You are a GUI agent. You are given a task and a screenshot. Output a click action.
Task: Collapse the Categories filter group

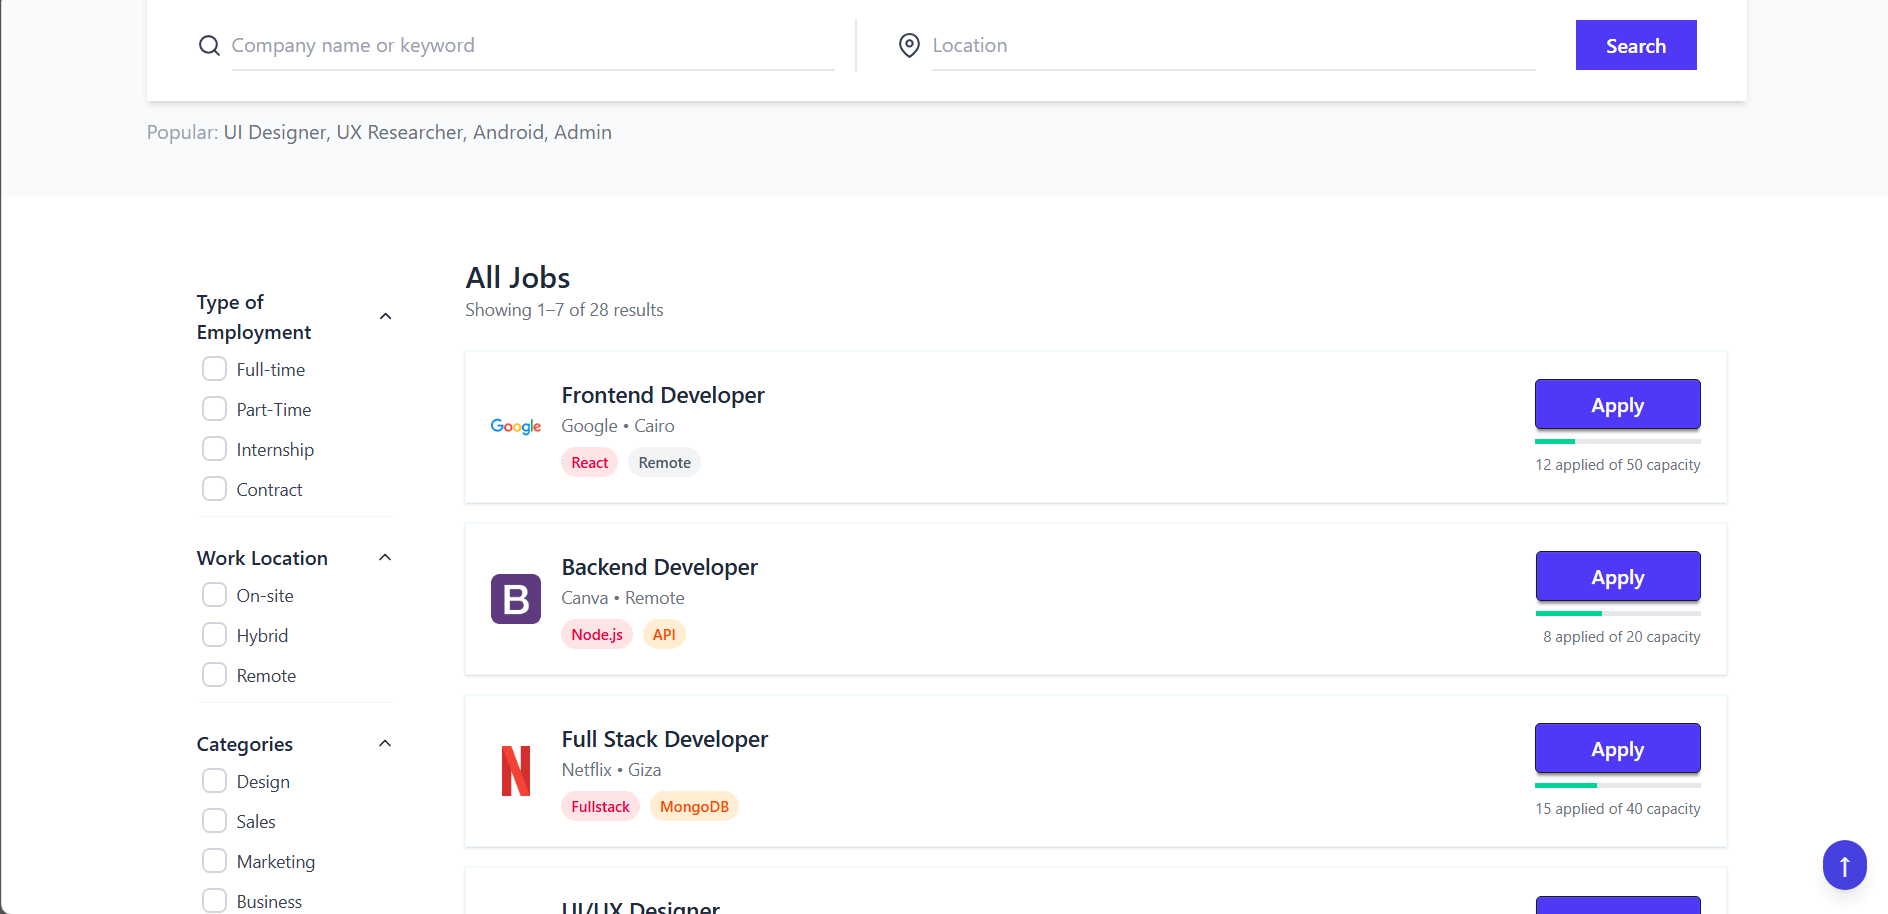coord(385,744)
